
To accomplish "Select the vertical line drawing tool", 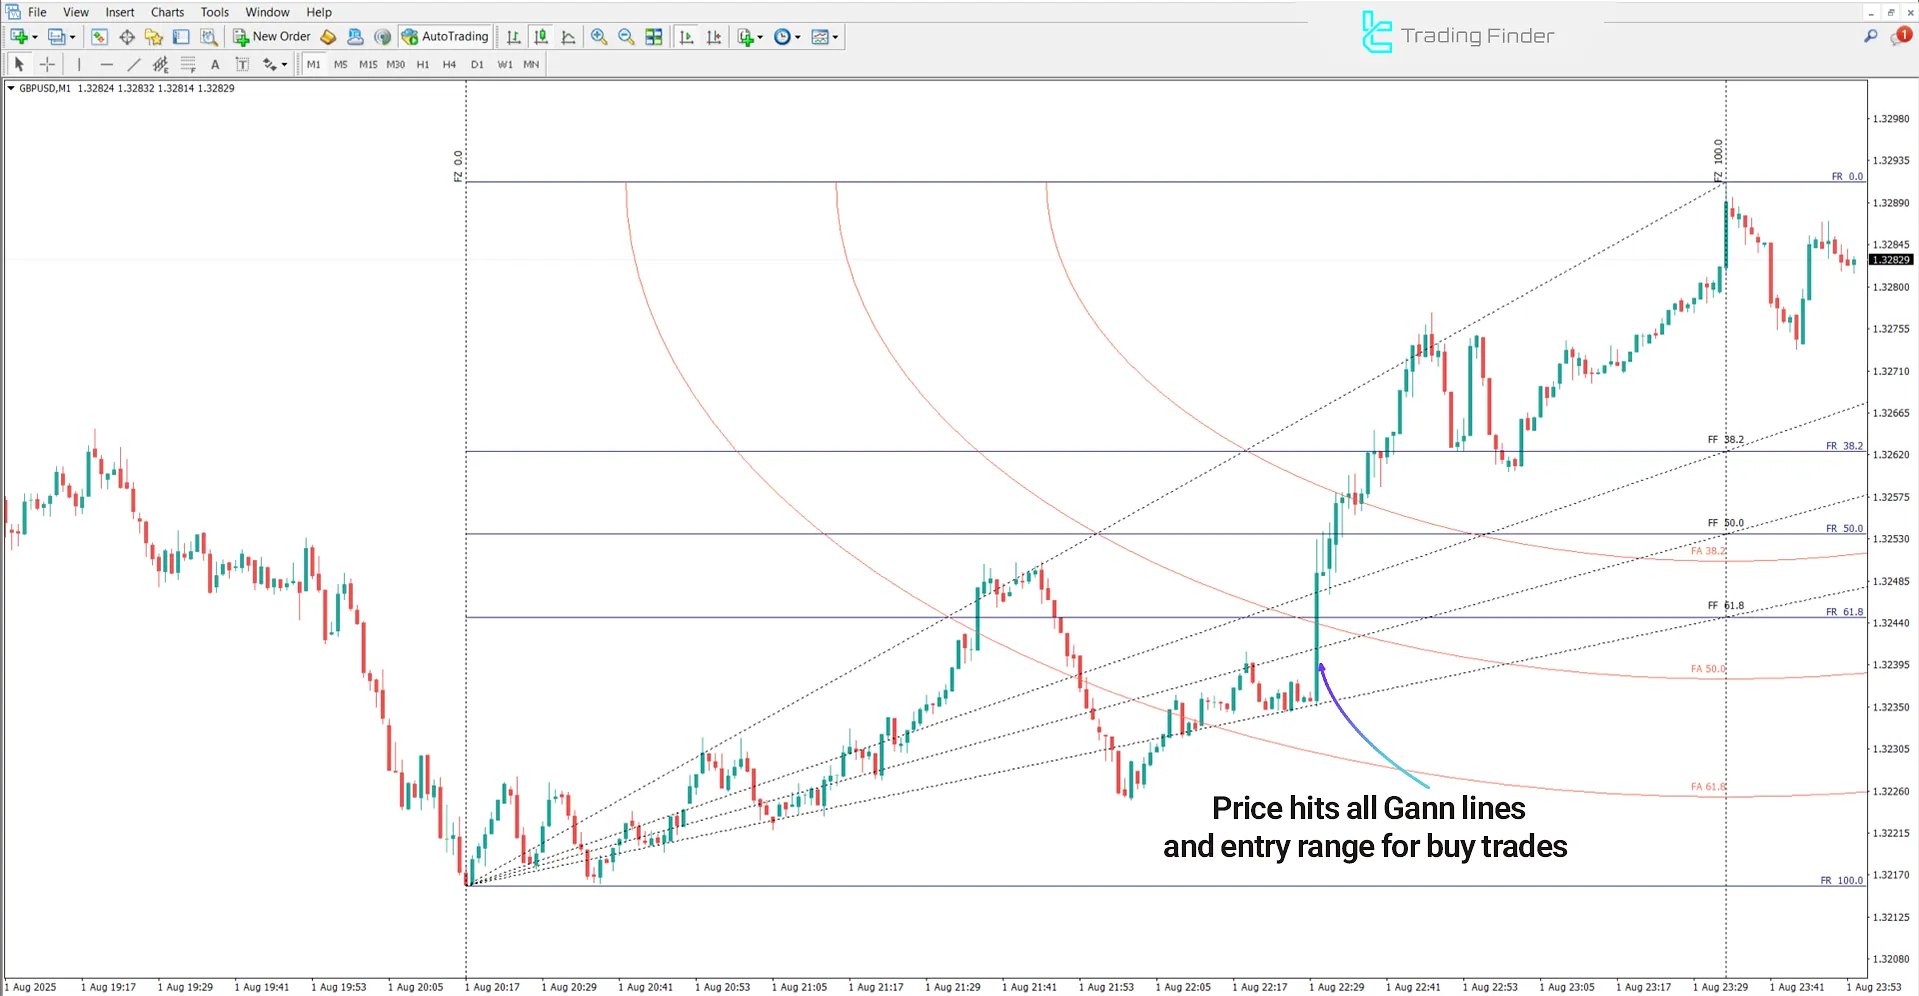I will pyautogui.click(x=79, y=64).
